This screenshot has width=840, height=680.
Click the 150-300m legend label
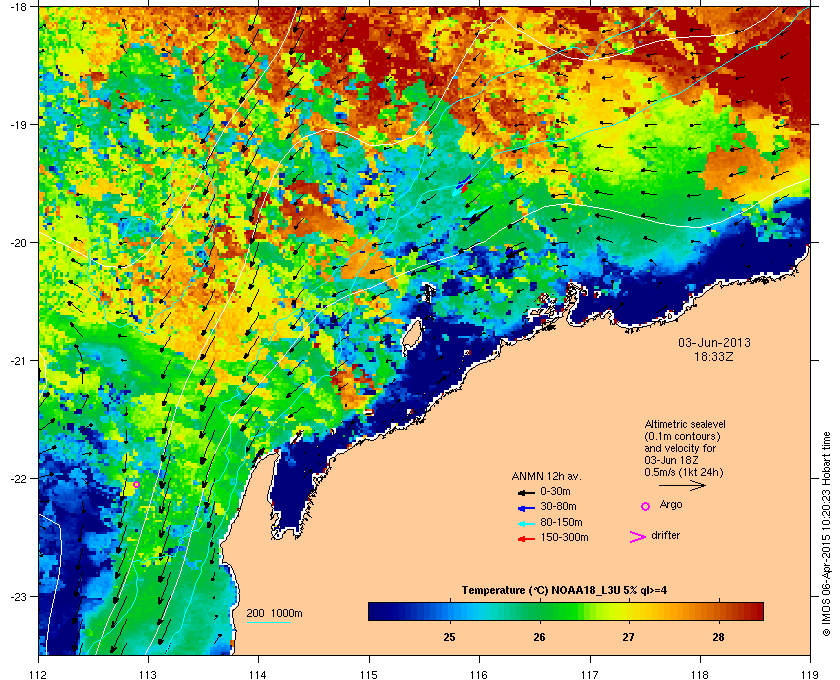coord(564,537)
